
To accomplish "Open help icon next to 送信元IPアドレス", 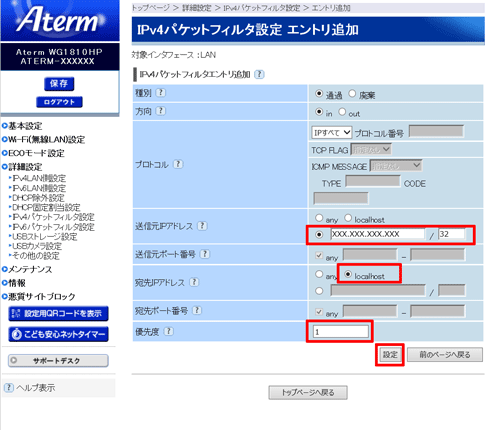I will coord(202,226).
